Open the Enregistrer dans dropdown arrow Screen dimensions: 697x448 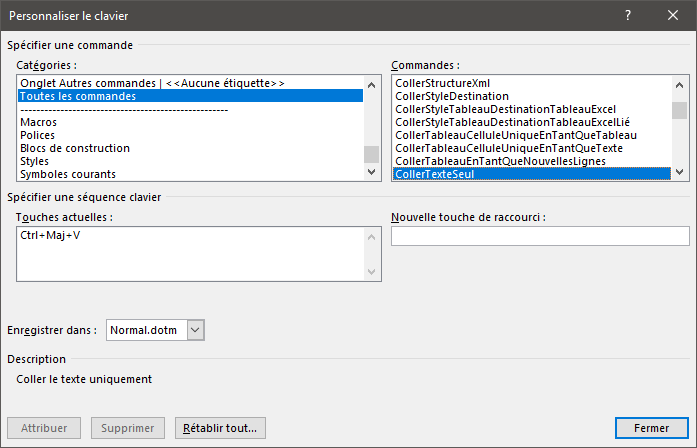(195, 330)
